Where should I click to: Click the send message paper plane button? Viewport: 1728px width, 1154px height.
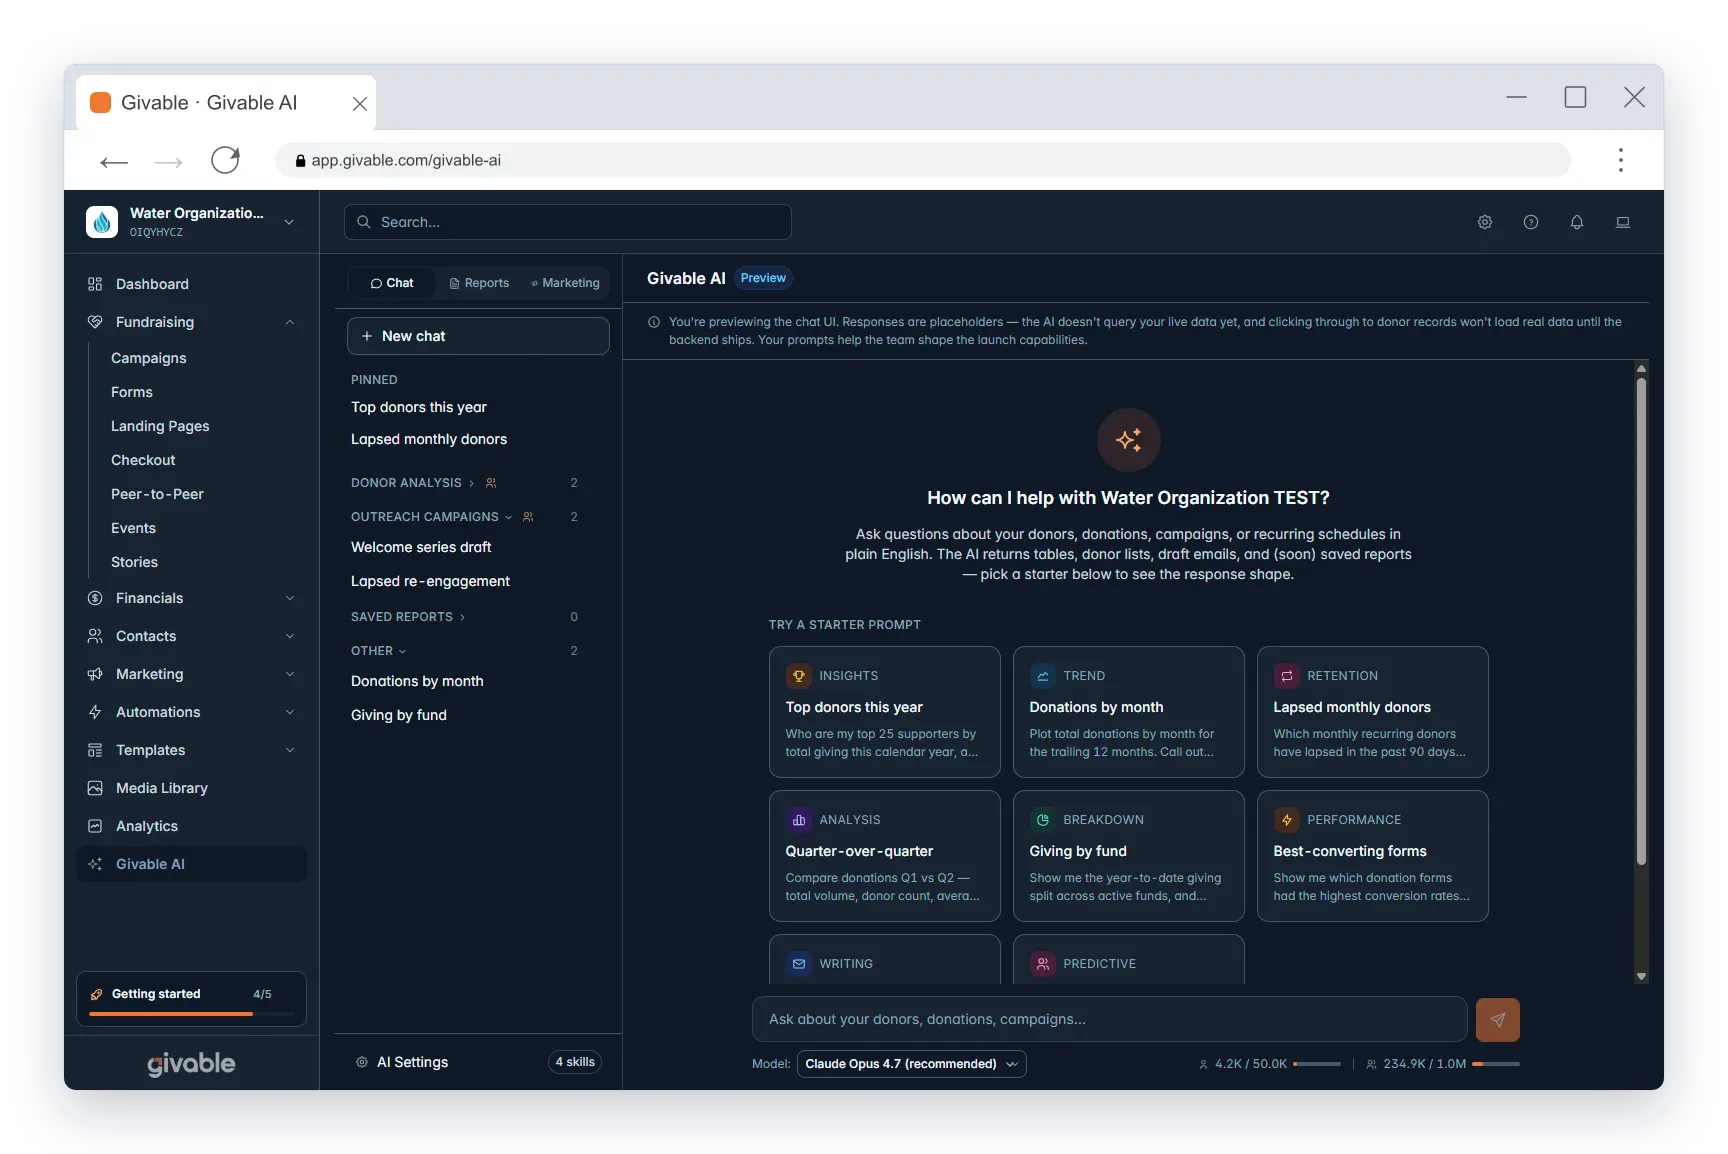click(1498, 1020)
